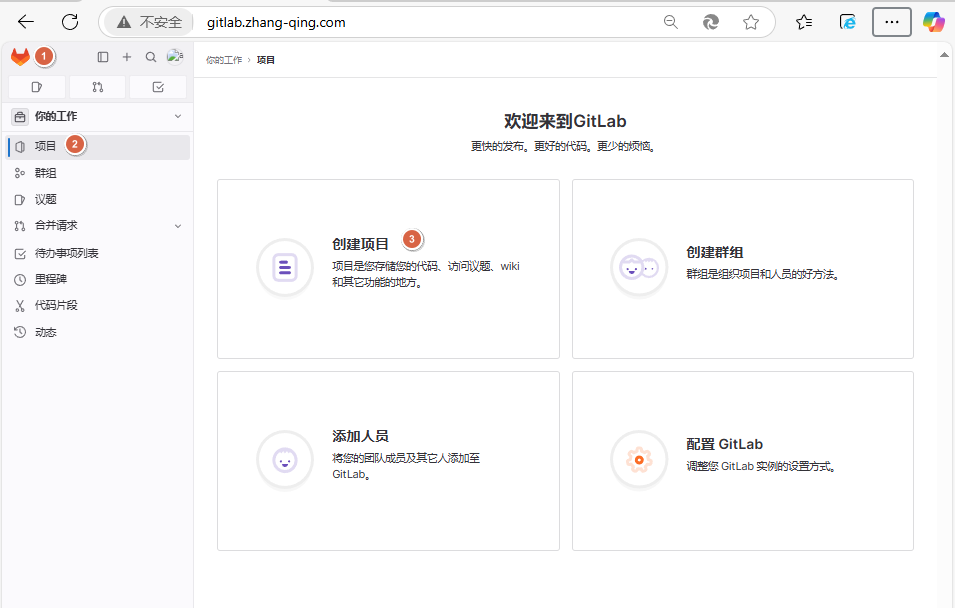Screen dimensions: 955x608
Task: Click the zoom magnifier in the address bar
Action: coord(671,23)
